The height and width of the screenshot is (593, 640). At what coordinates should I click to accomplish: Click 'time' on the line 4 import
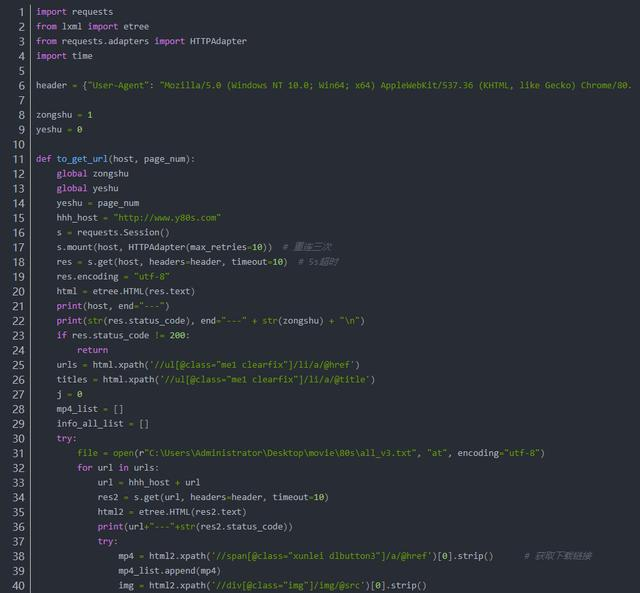click(x=82, y=56)
